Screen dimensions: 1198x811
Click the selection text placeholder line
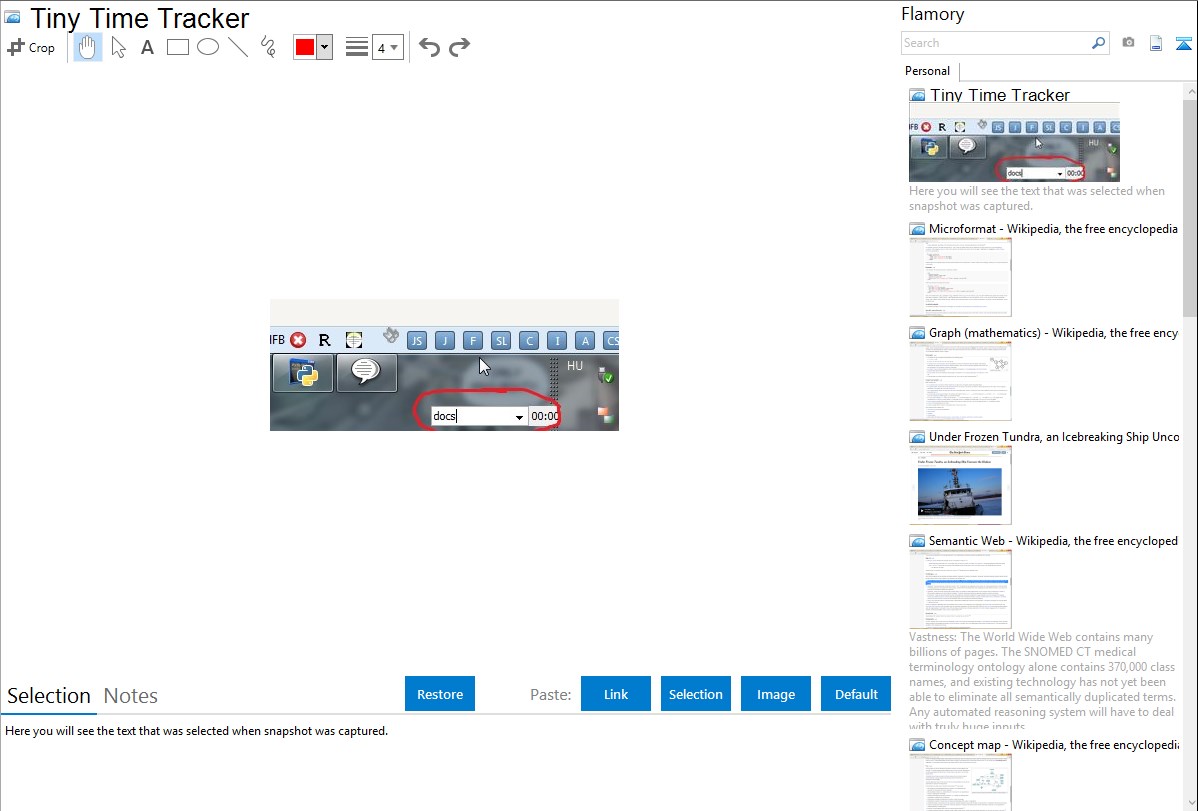coord(196,732)
